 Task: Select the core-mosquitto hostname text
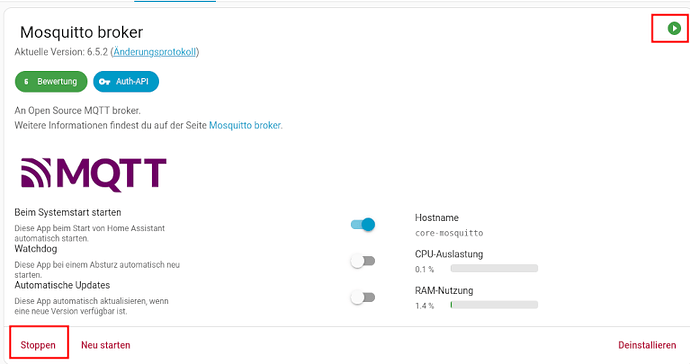[x=449, y=233]
